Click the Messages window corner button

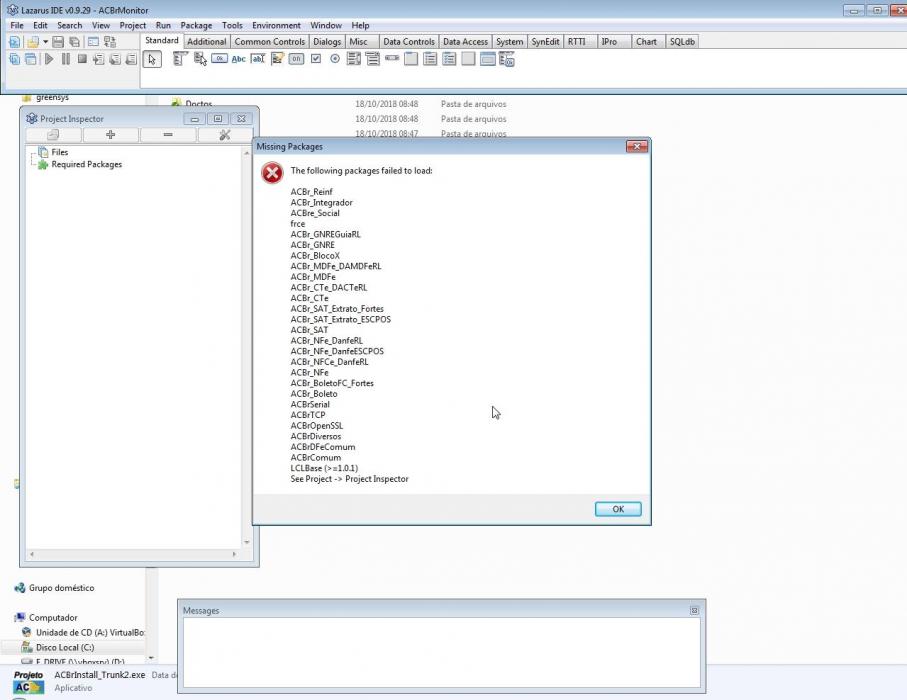pyautogui.click(x=694, y=610)
